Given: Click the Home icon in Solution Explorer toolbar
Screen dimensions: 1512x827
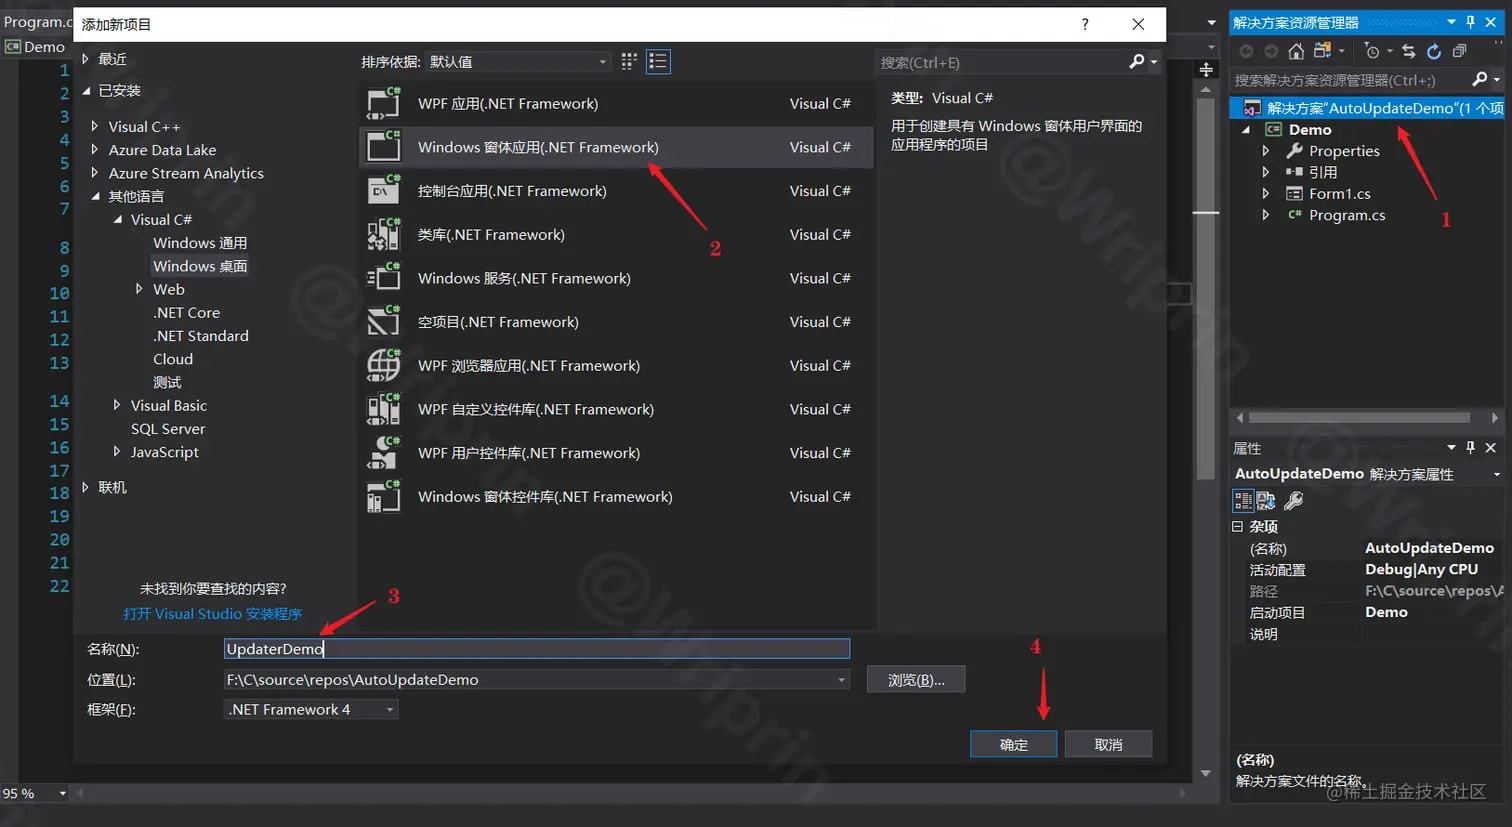Looking at the screenshot, I should click(x=1296, y=51).
